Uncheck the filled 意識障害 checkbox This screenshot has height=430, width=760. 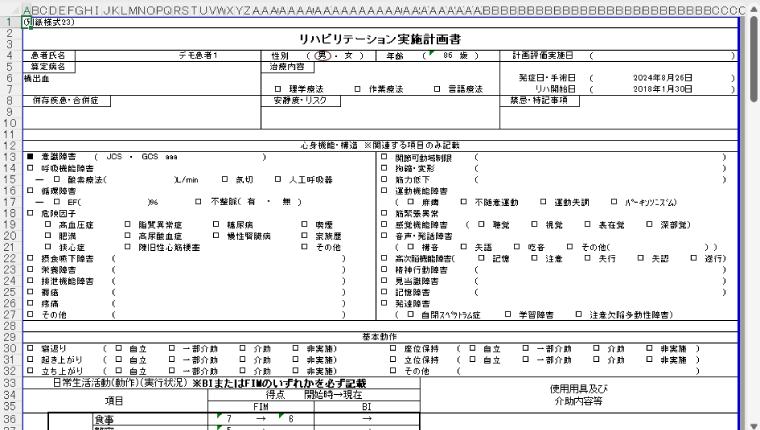coord(30,157)
